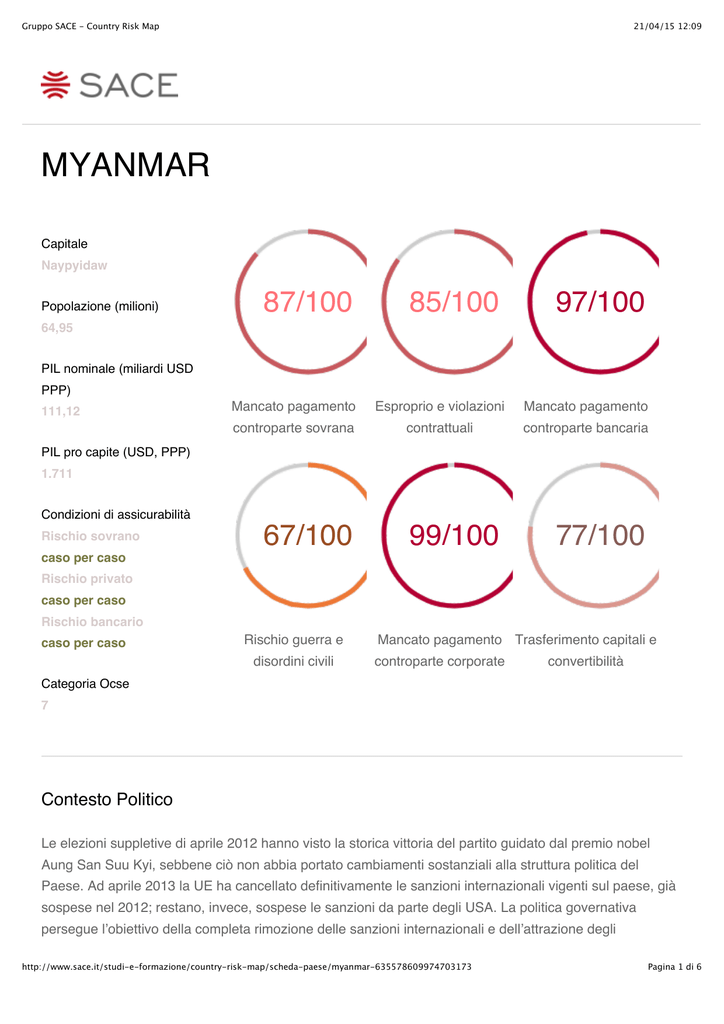Click the SACE logo at top
Screen dimensions: 724x1024
point(110,85)
